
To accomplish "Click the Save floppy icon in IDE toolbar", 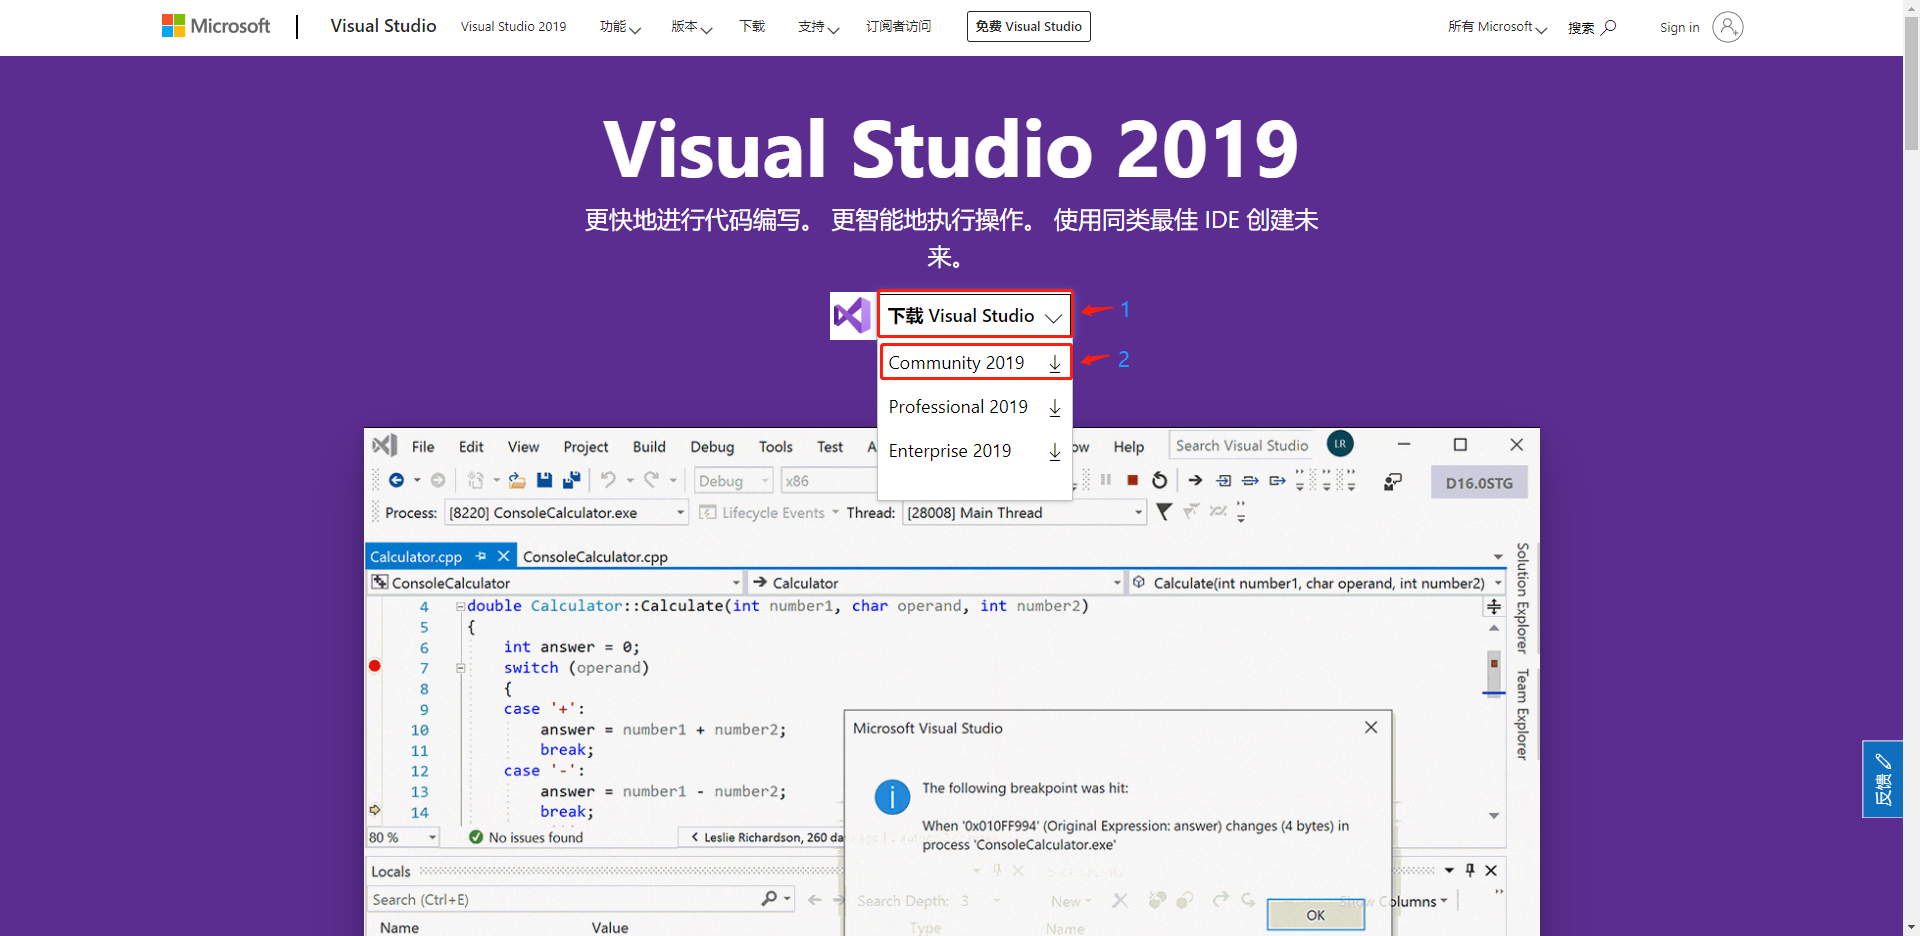I will pos(544,480).
